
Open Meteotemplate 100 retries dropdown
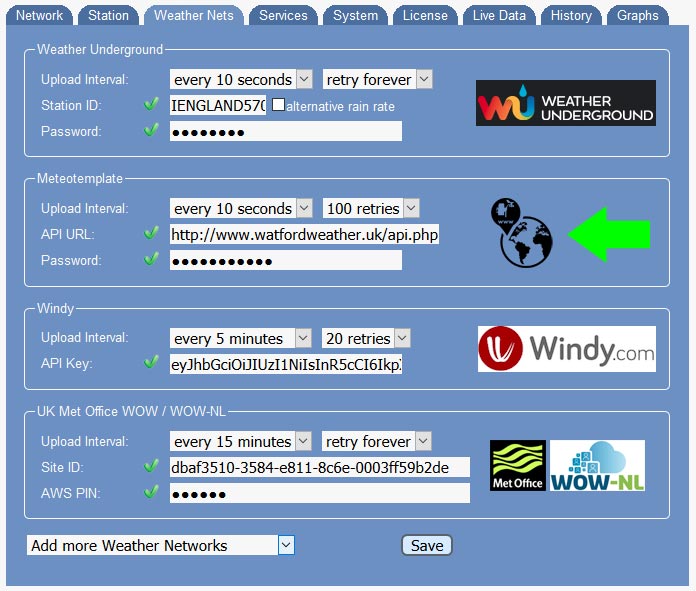(371, 208)
